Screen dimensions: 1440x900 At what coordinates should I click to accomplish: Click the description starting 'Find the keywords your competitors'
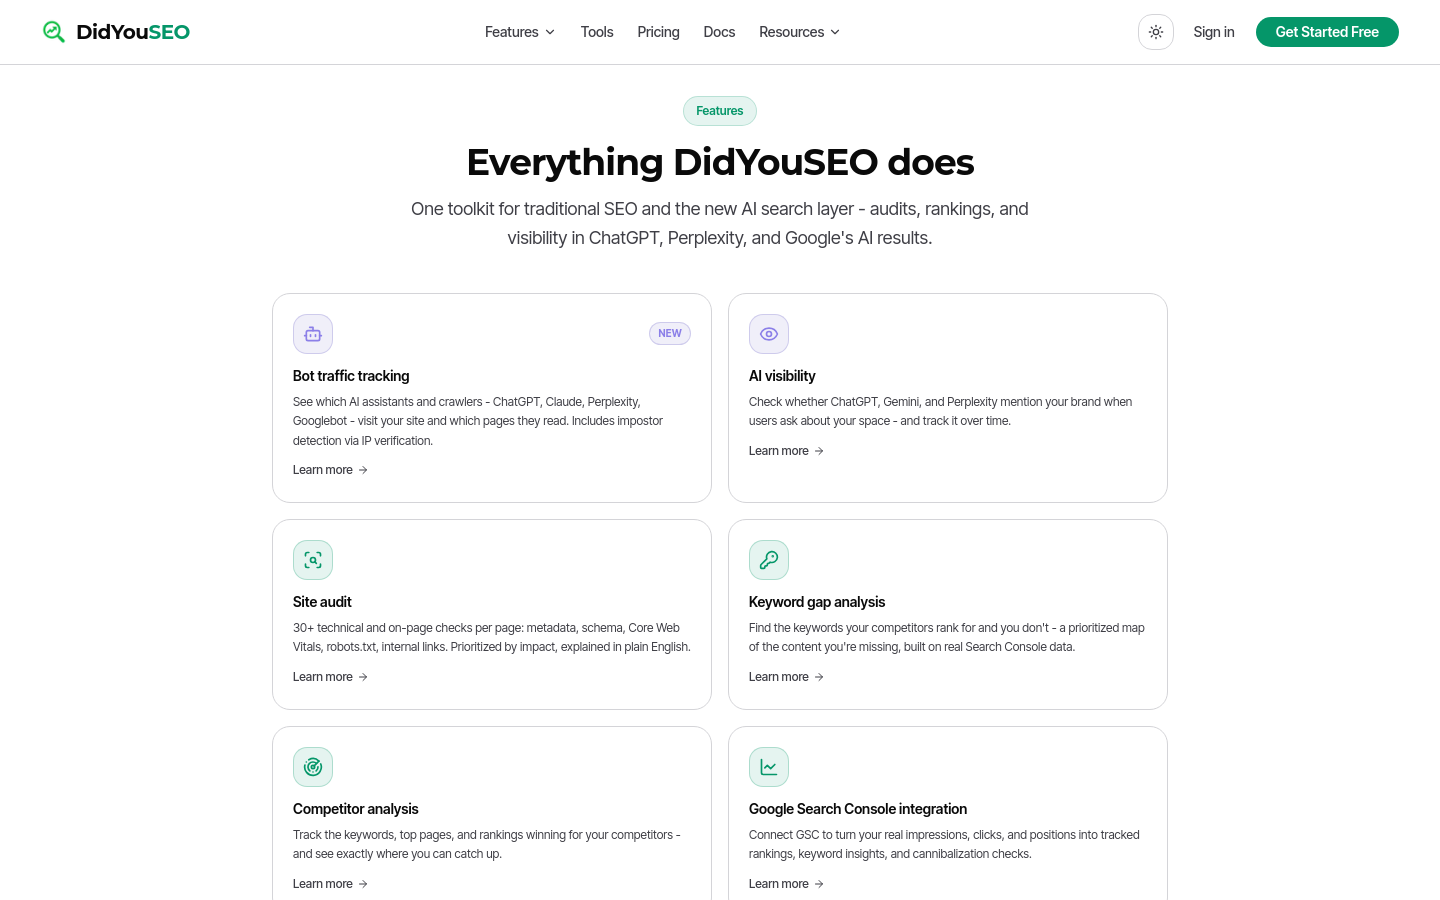pos(947,637)
